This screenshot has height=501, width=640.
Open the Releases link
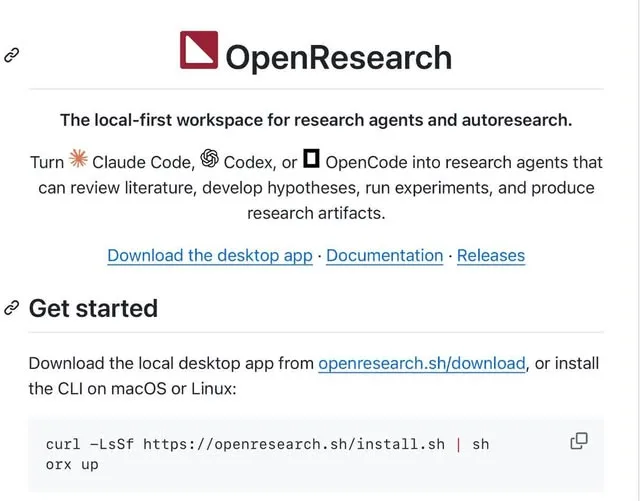491,256
